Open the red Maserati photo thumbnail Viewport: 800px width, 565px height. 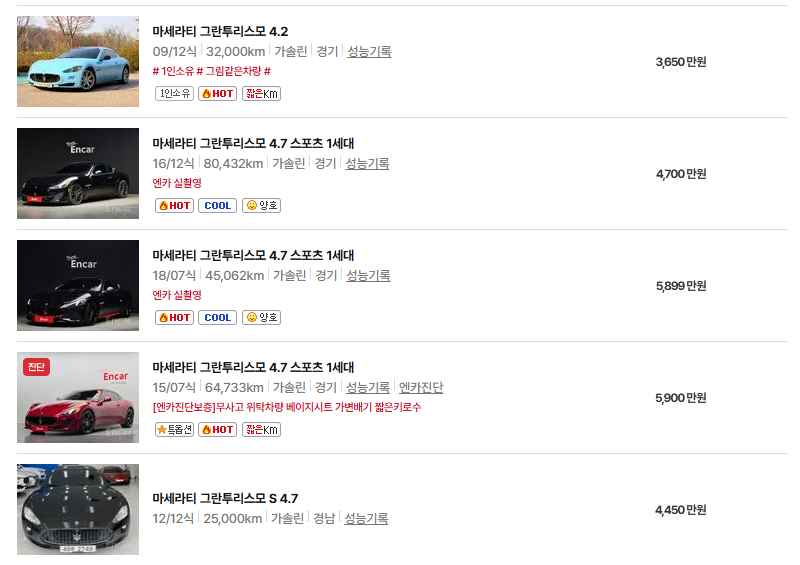coord(78,397)
